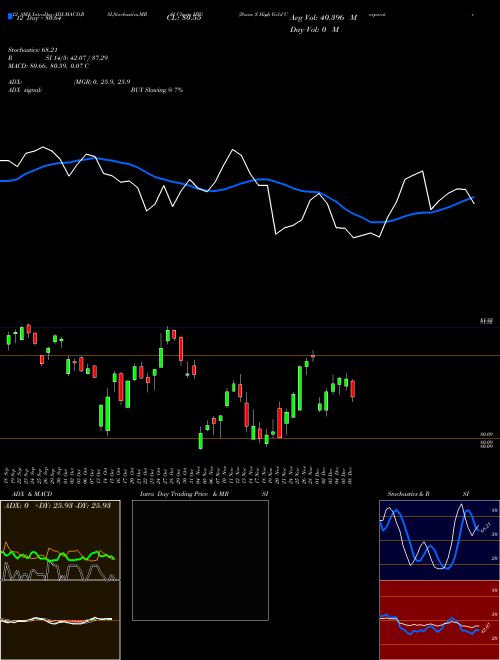This screenshot has width=500, height=660.
Task: Click the blue-background Stochastics chart panel
Action: [439, 540]
